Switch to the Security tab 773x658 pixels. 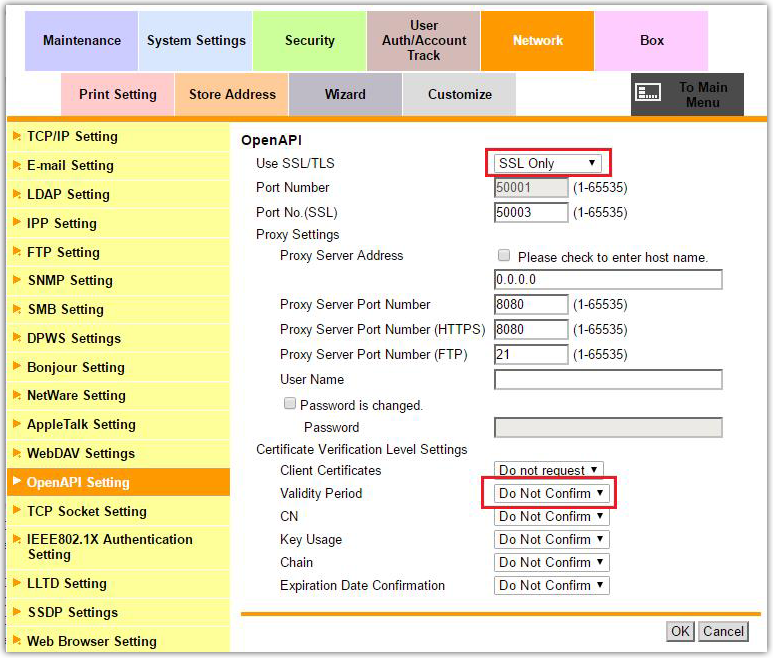coord(309,41)
